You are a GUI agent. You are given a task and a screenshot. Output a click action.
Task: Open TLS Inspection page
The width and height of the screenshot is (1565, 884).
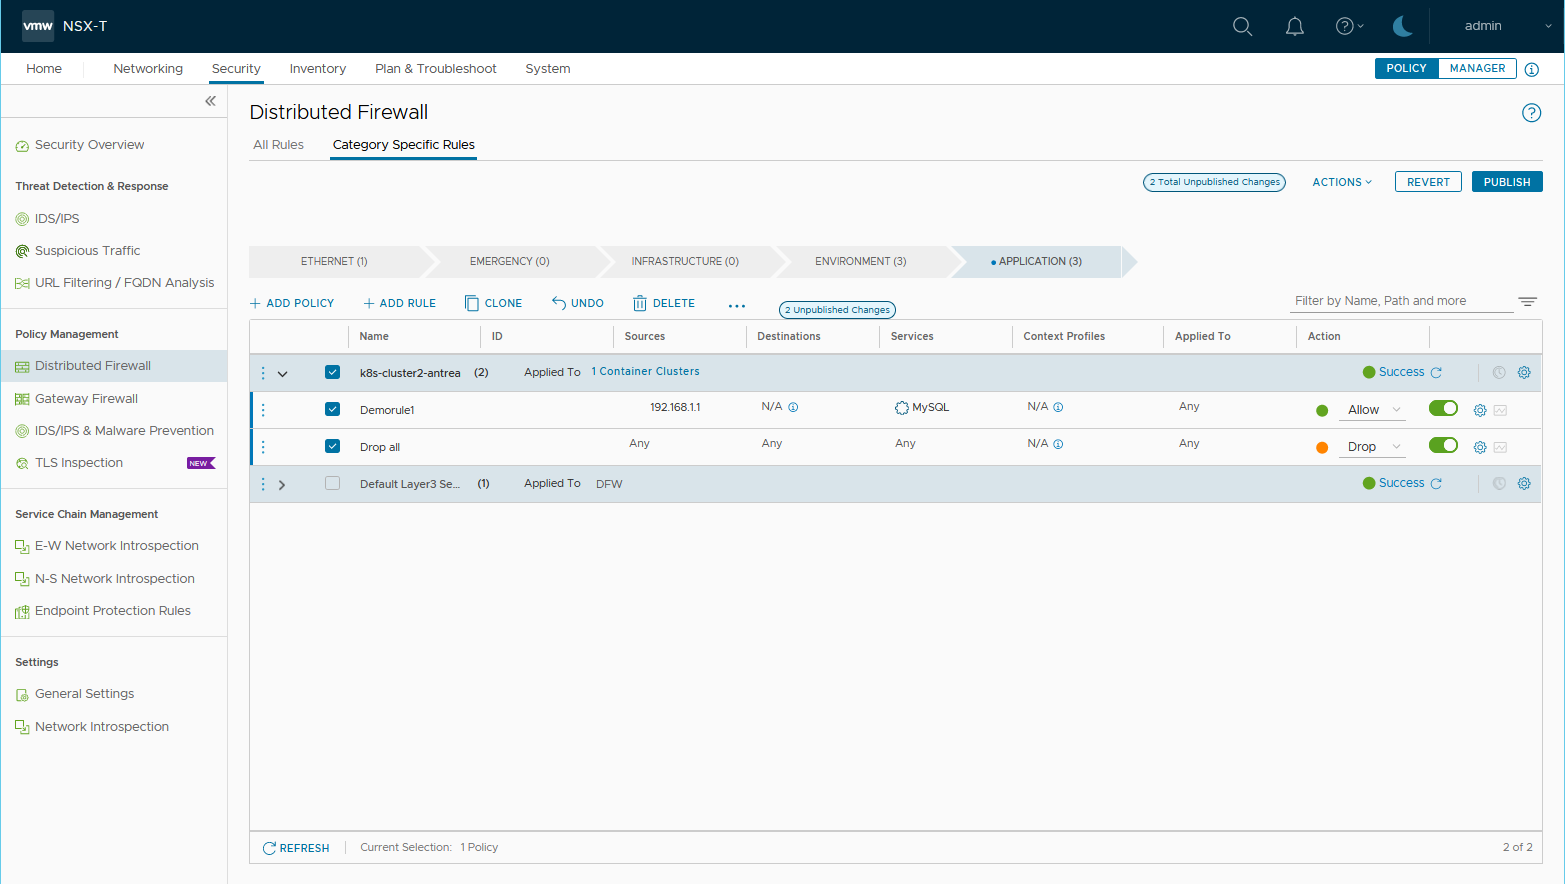[78, 463]
